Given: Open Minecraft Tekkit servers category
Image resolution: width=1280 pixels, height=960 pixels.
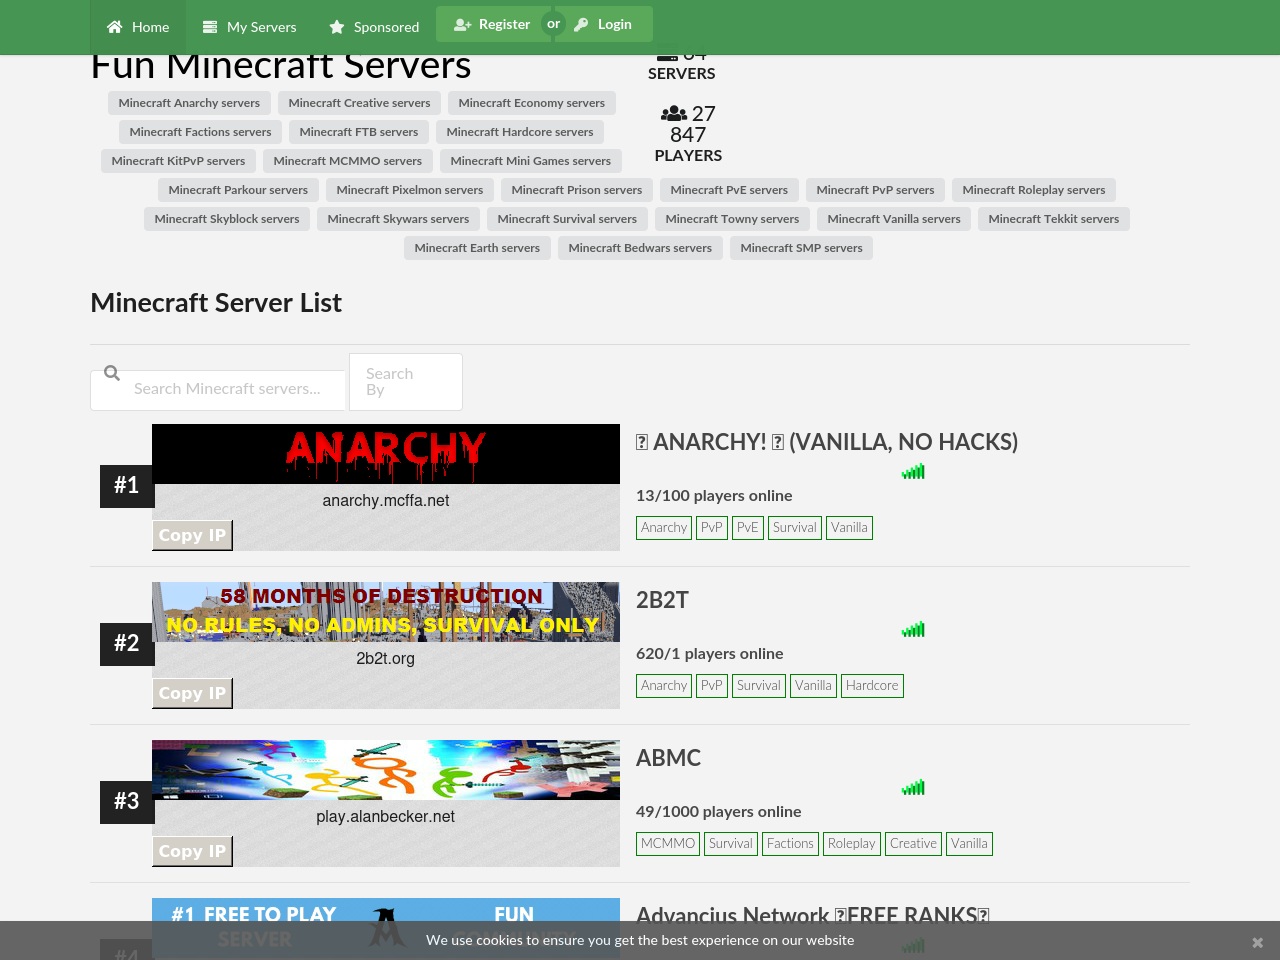Looking at the screenshot, I should (1054, 219).
